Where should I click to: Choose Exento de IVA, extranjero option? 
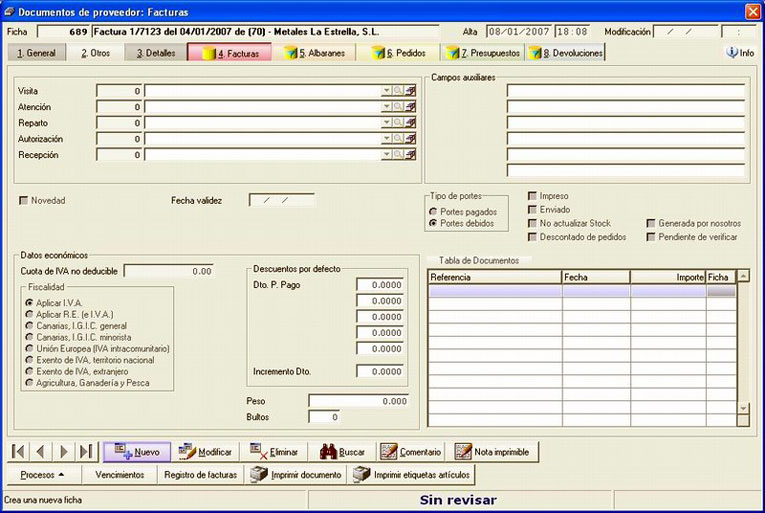click(30, 371)
